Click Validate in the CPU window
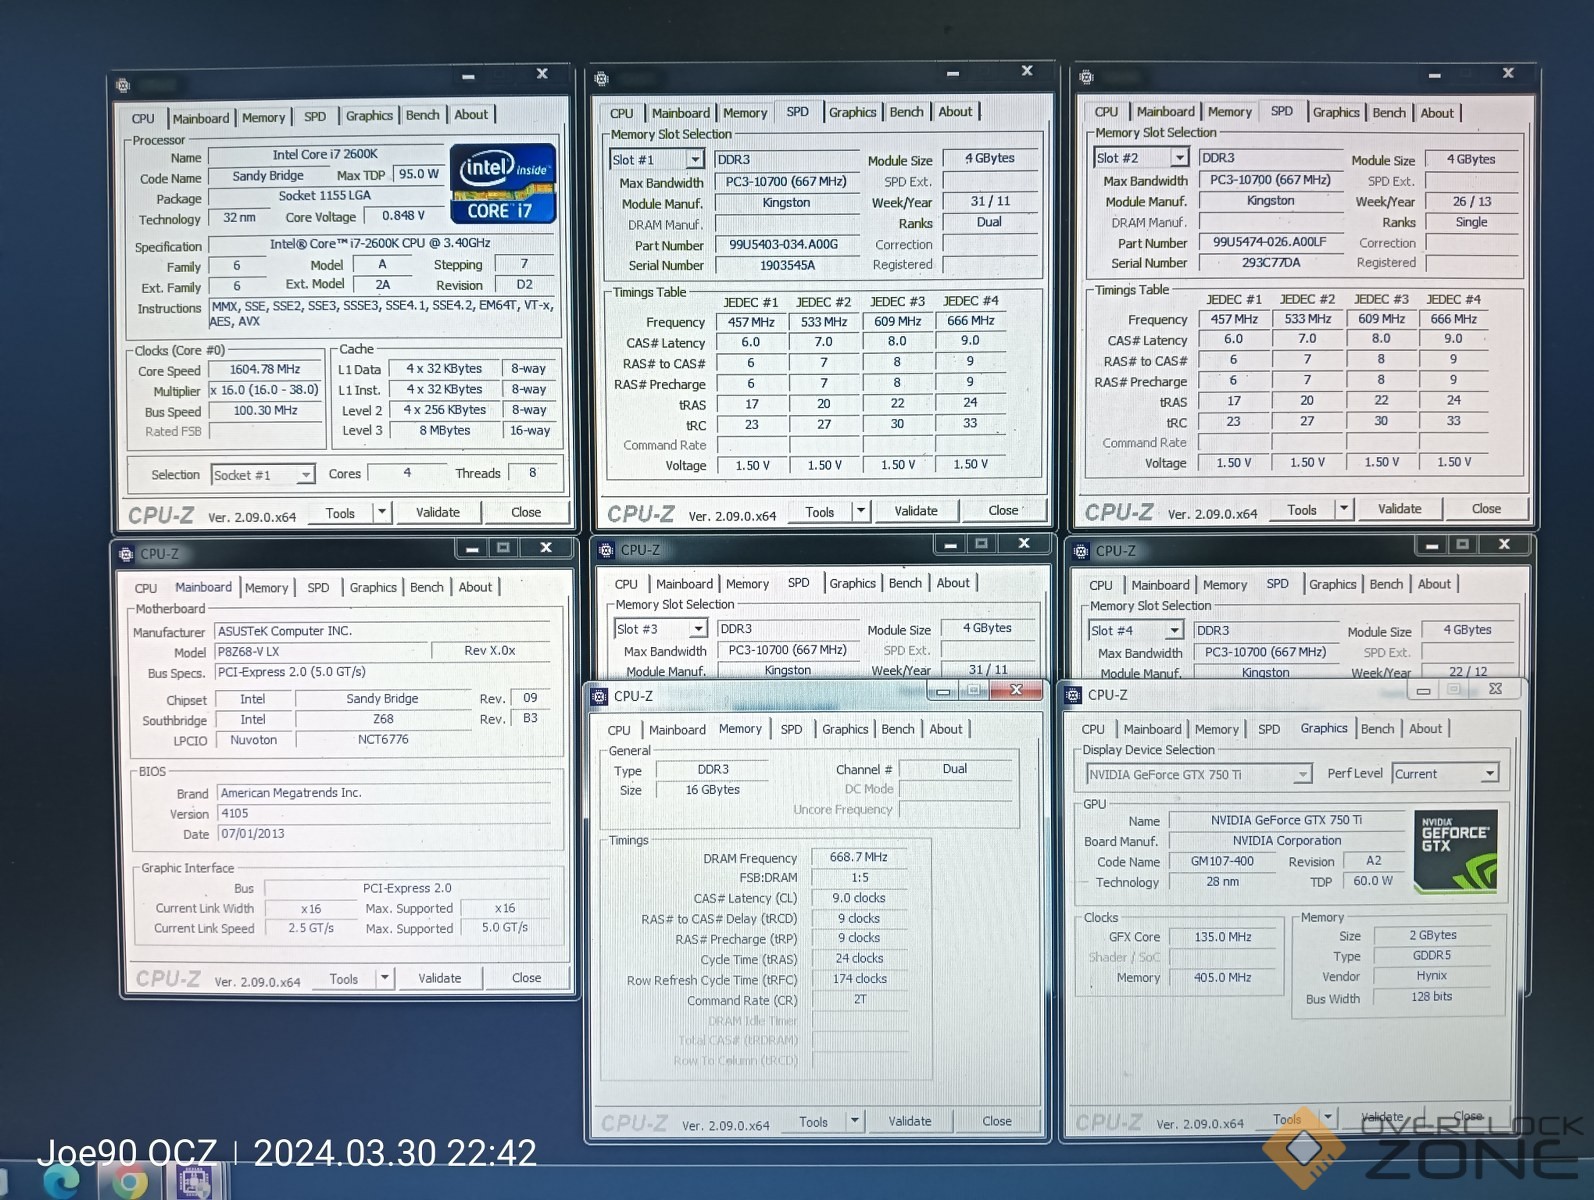 [x=438, y=512]
